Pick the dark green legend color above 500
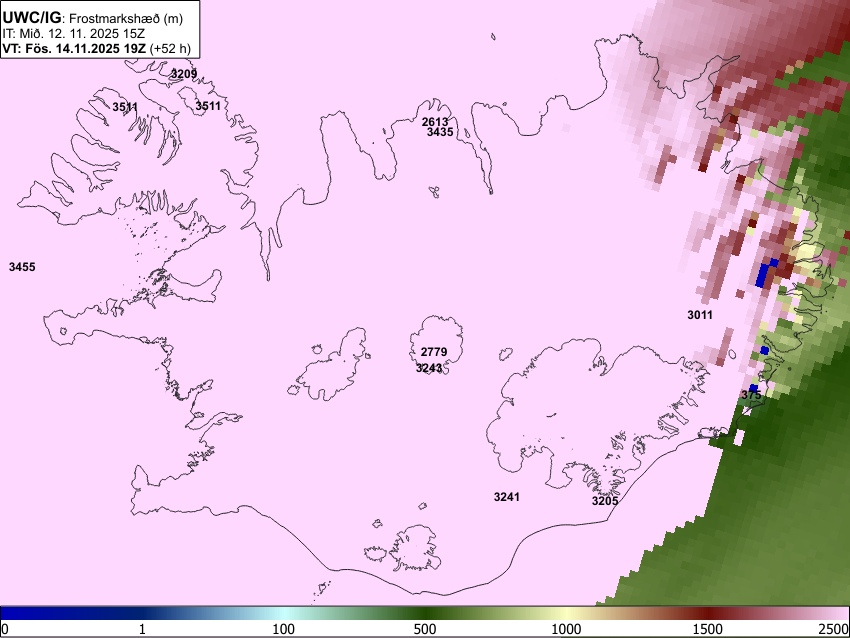Viewport: 850px width, 638px height. (425, 614)
